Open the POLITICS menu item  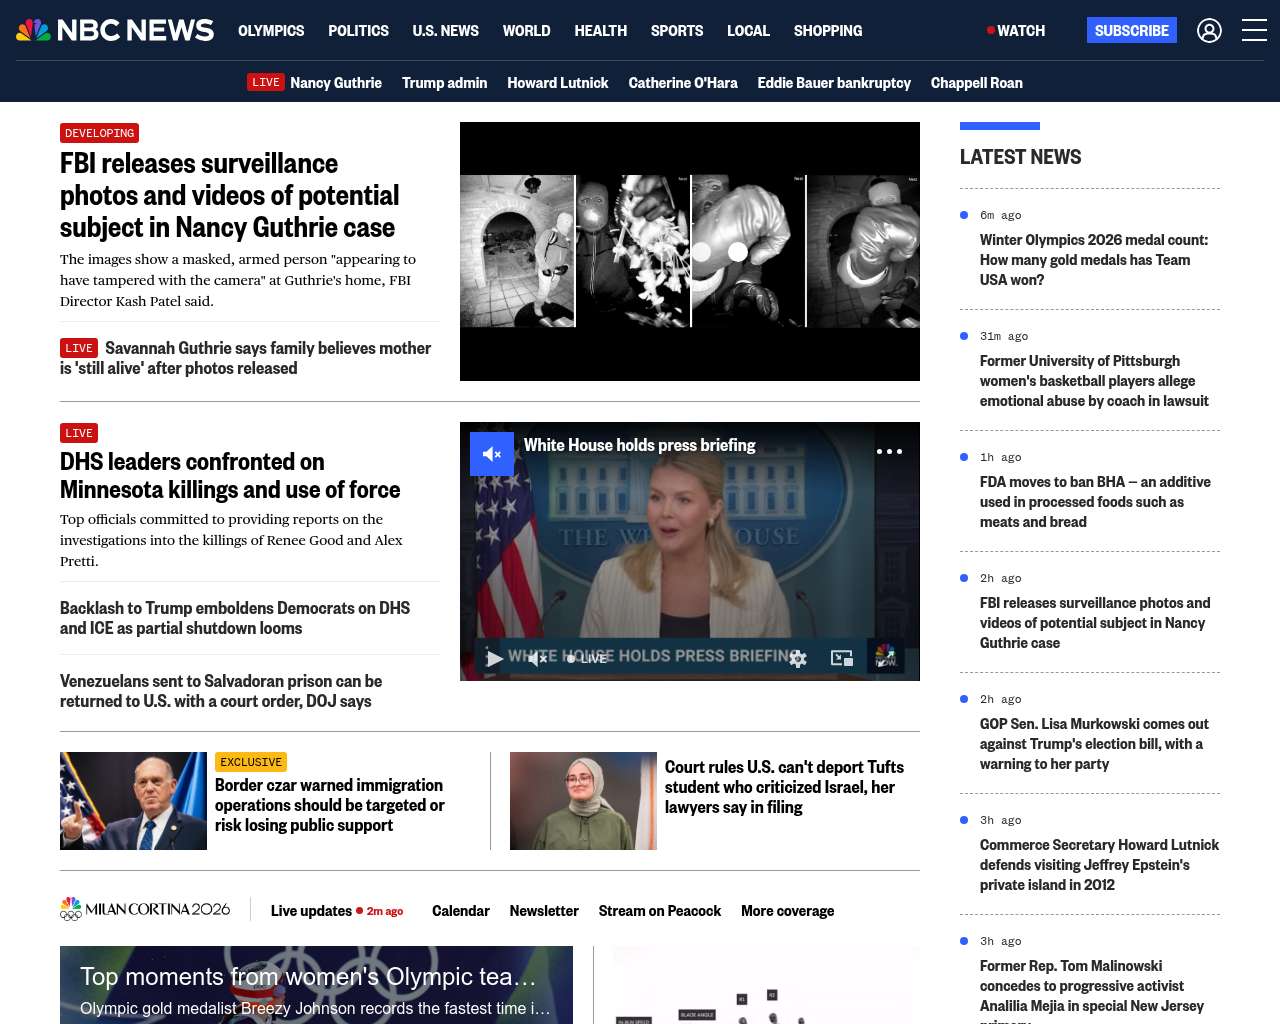pyautogui.click(x=358, y=31)
